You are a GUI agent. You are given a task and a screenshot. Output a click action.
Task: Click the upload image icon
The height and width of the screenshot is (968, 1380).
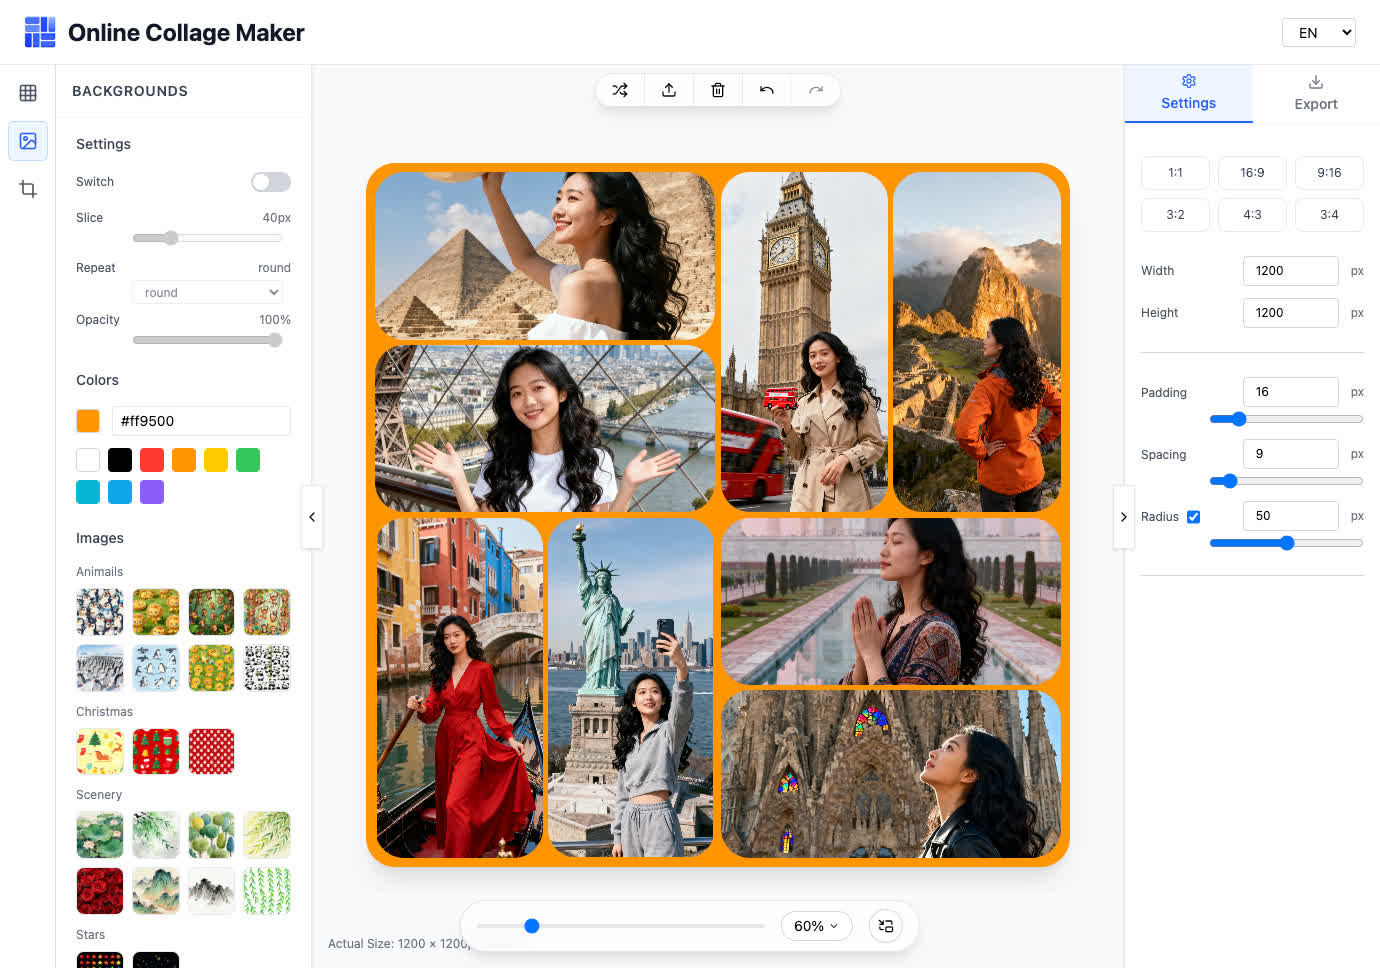click(x=669, y=90)
